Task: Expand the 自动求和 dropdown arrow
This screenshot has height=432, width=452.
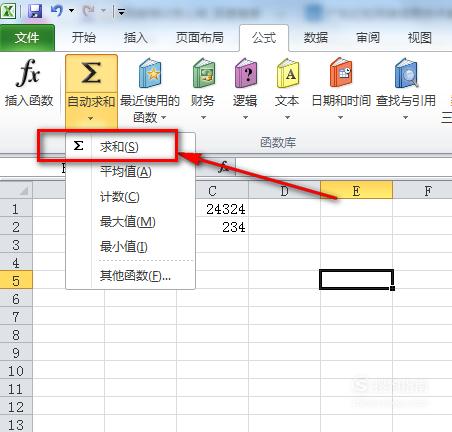Action: coord(90,118)
